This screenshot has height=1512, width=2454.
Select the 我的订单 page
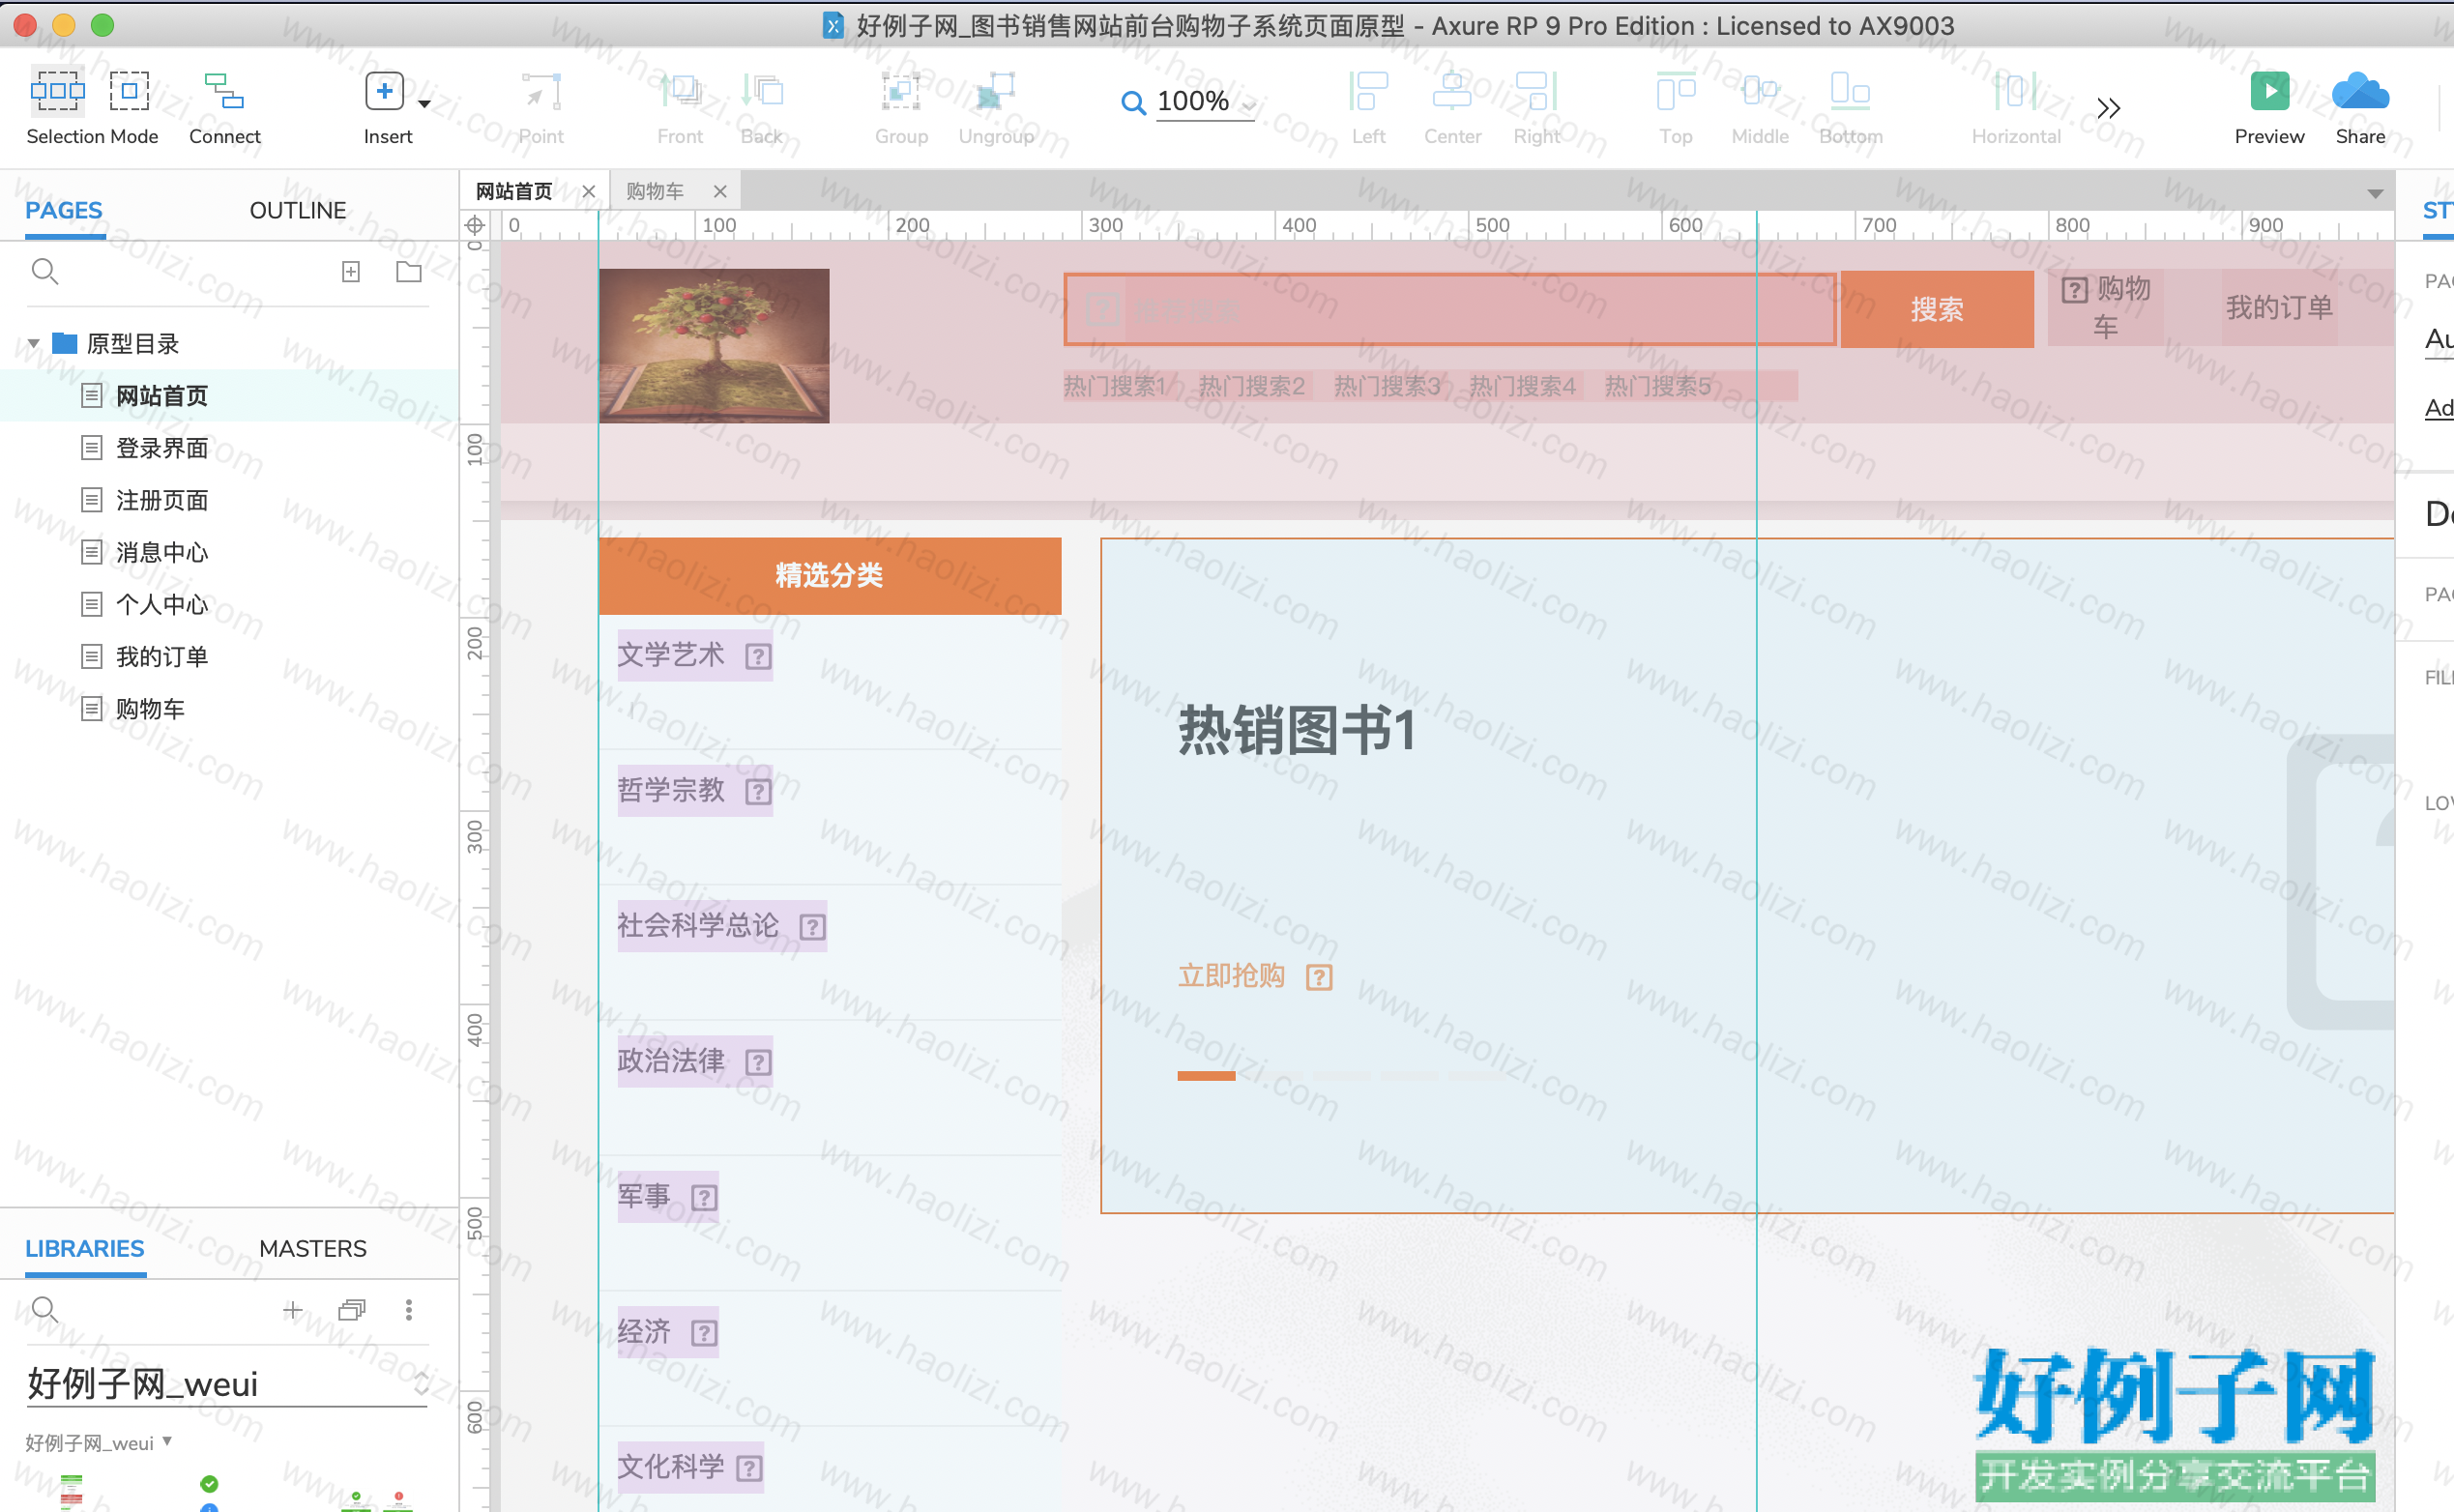click(229, 656)
